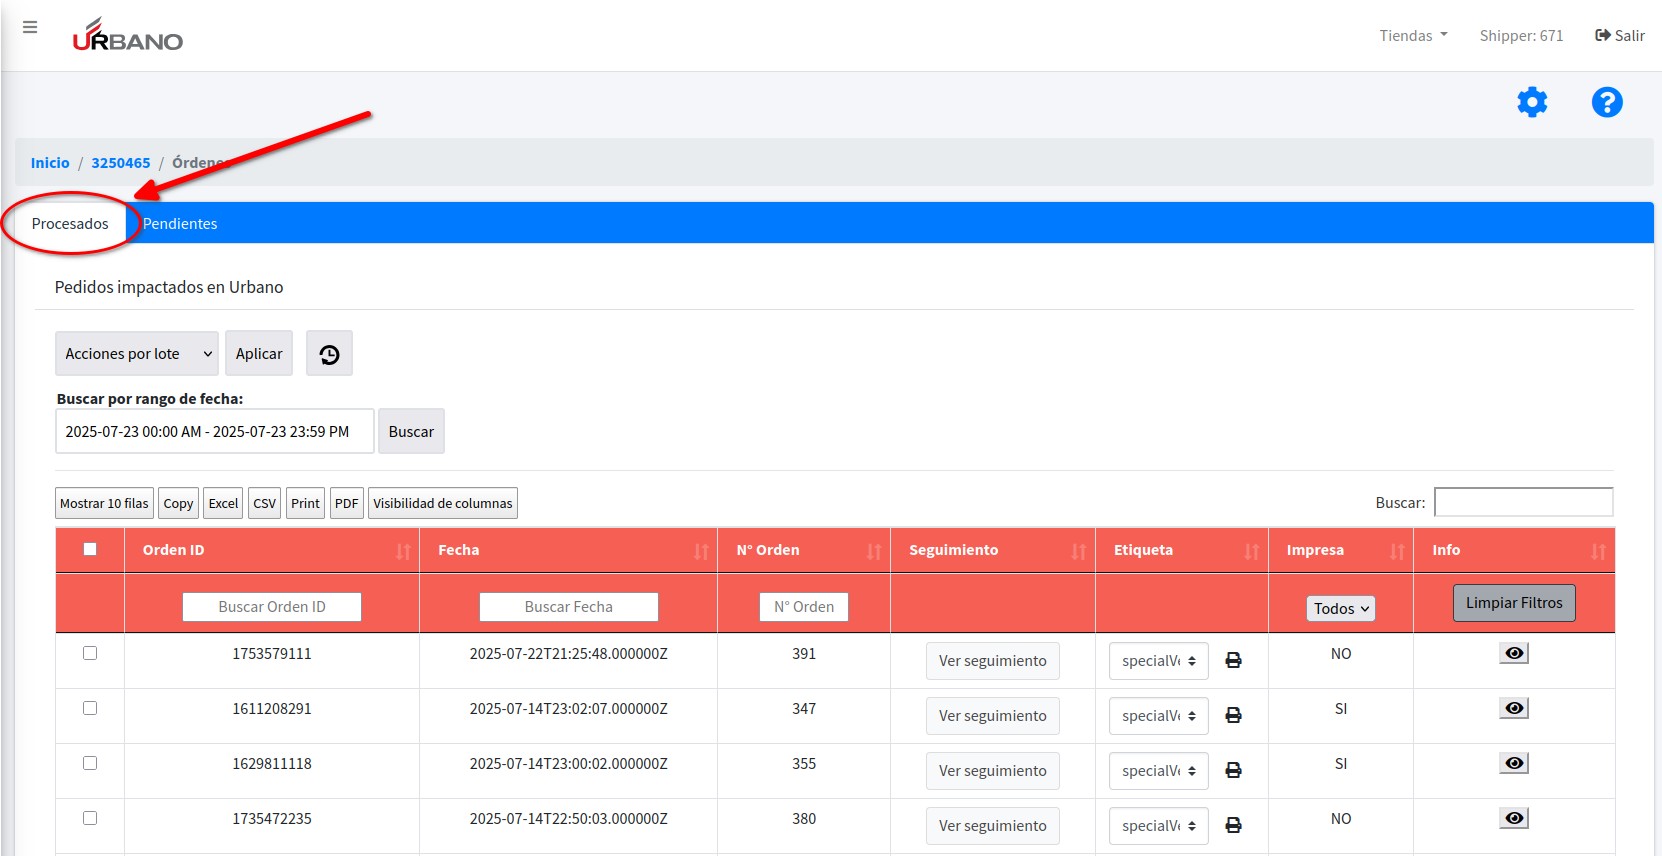Open the hamburger sidebar menu
Screen dimensions: 1662x856
(30, 27)
